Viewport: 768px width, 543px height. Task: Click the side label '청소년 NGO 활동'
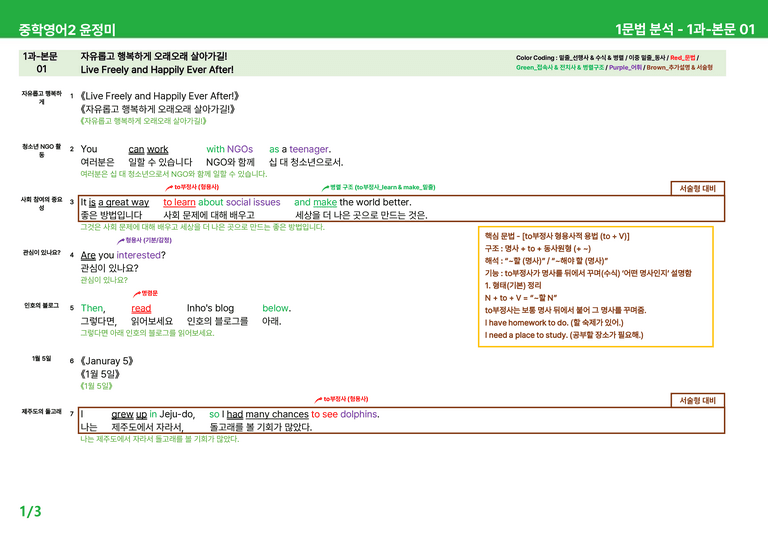(x=41, y=150)
